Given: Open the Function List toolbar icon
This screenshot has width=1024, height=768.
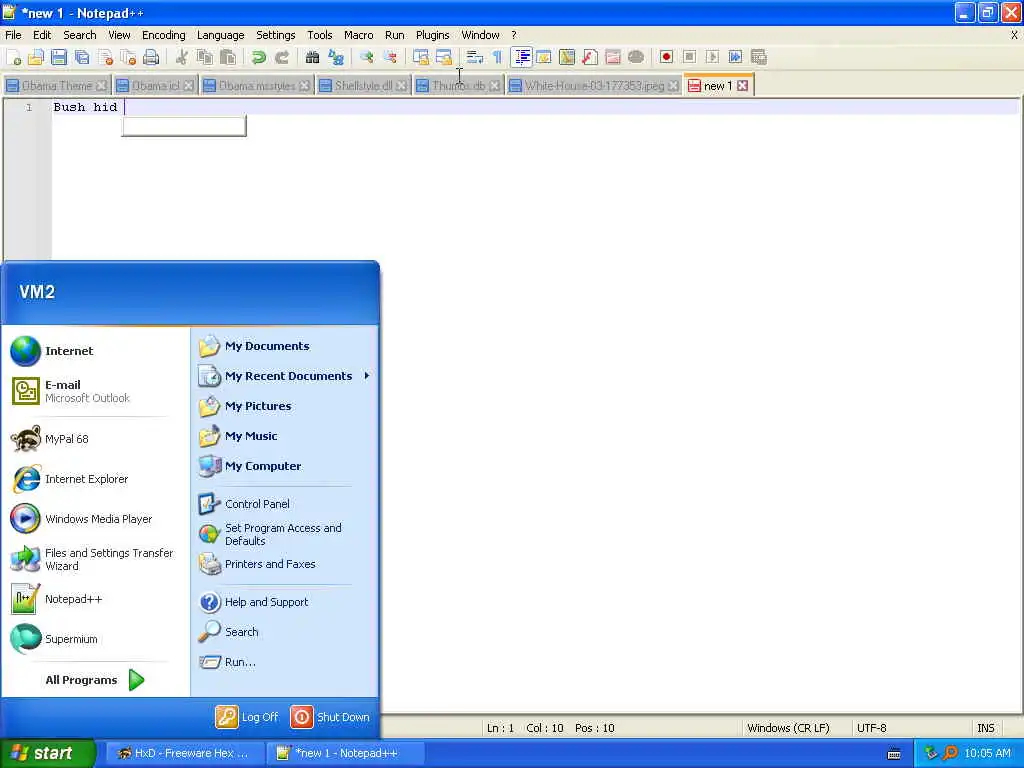Looking at the screenshot, I should click(x=590, y=57).
